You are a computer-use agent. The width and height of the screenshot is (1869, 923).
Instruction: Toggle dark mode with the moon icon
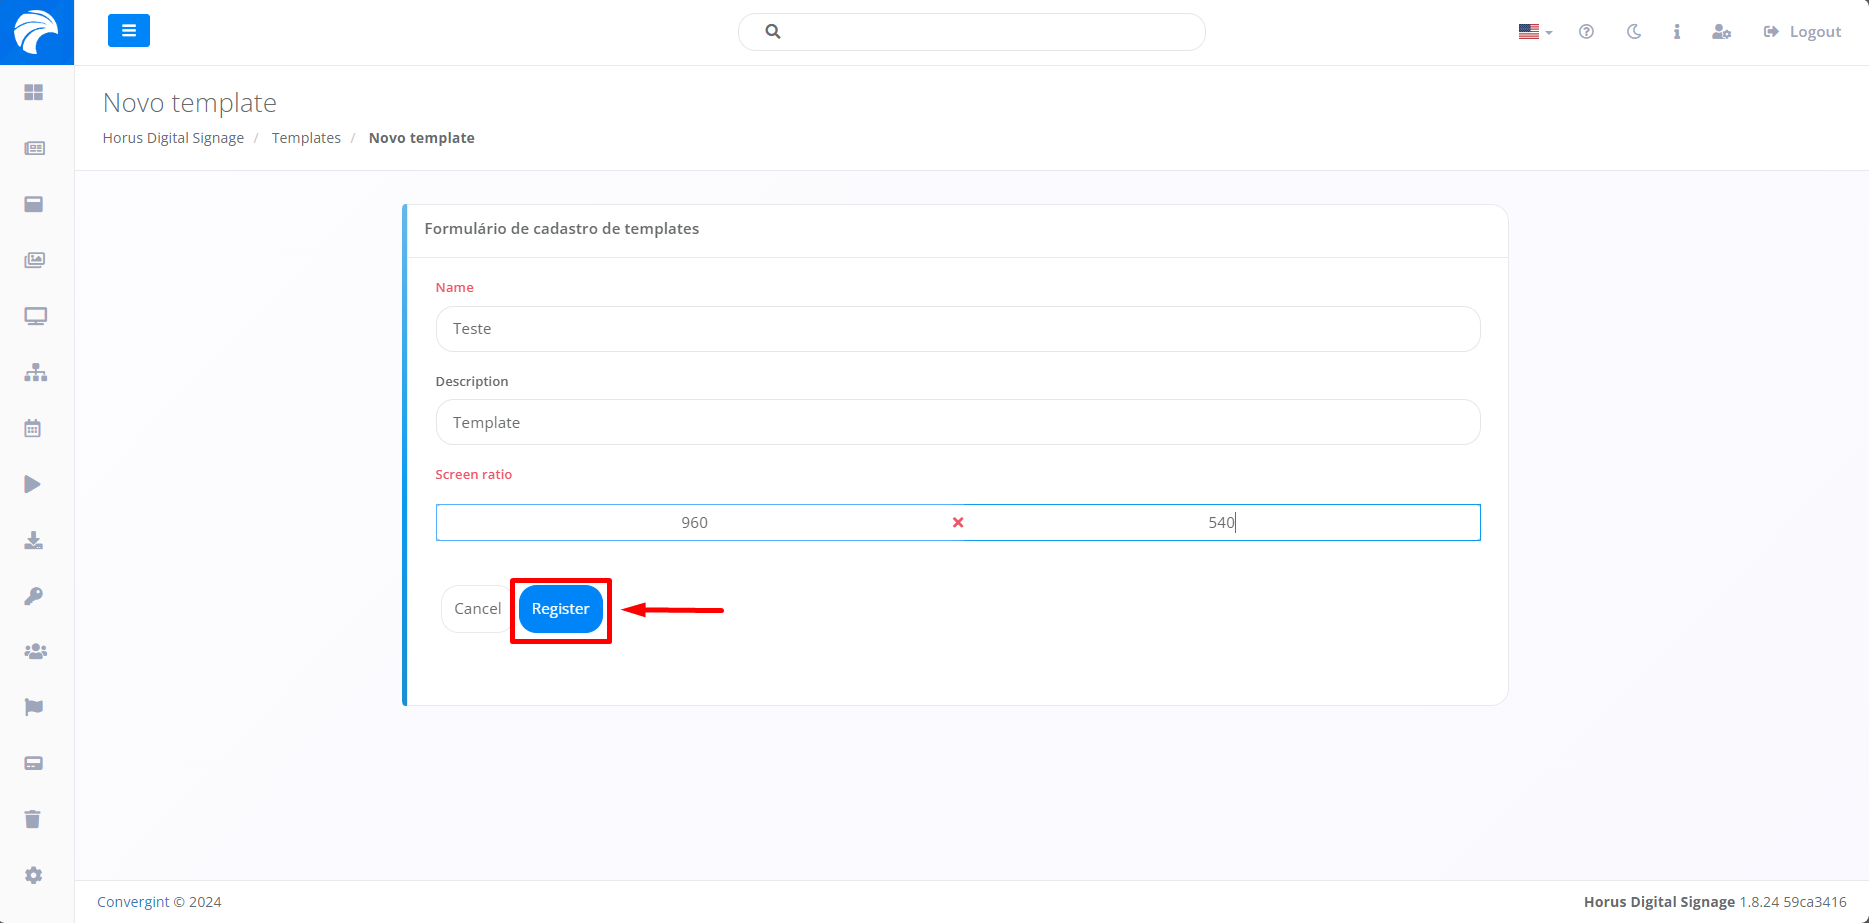point(1634,32)
